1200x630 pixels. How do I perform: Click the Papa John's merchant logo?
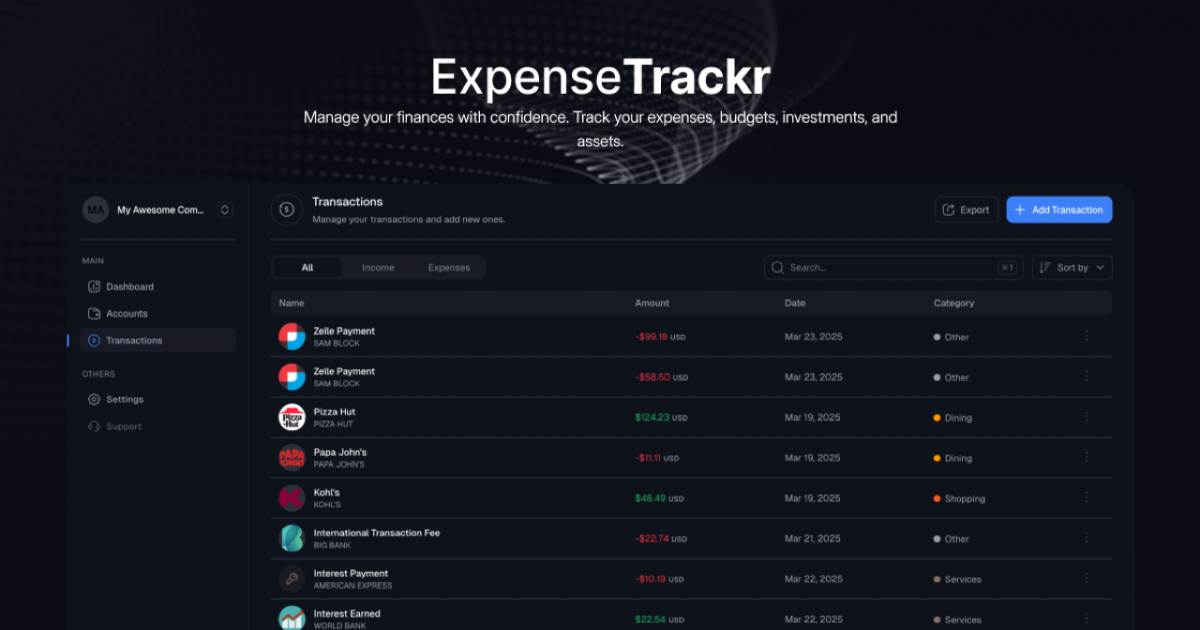coord(291,458)
